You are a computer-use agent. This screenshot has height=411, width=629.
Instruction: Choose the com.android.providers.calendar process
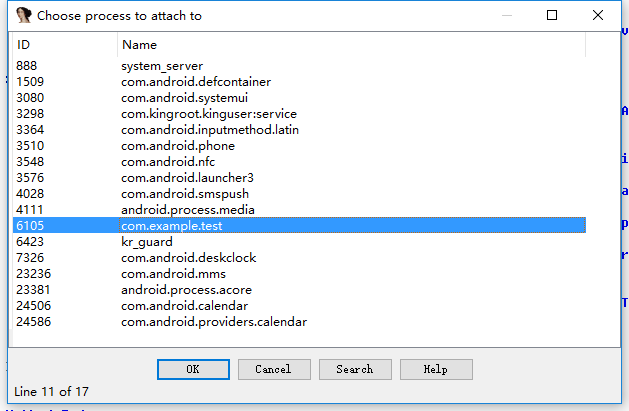(x=214, y=322)
